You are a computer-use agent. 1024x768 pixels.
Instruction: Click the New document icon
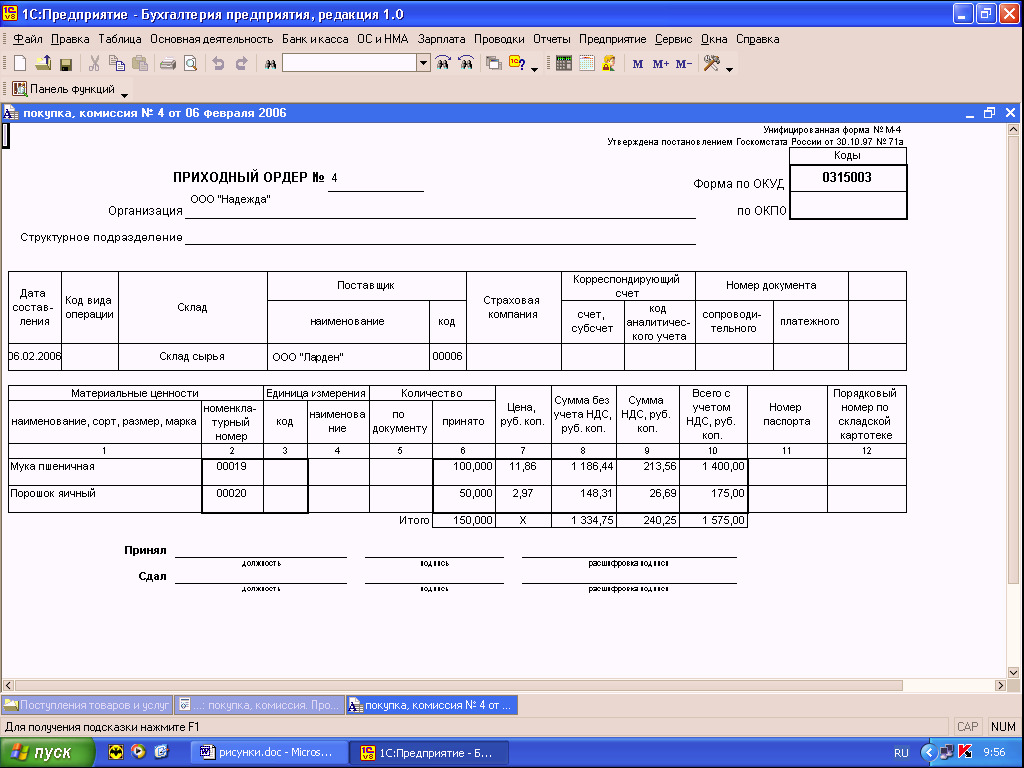(x=20, y=63)
